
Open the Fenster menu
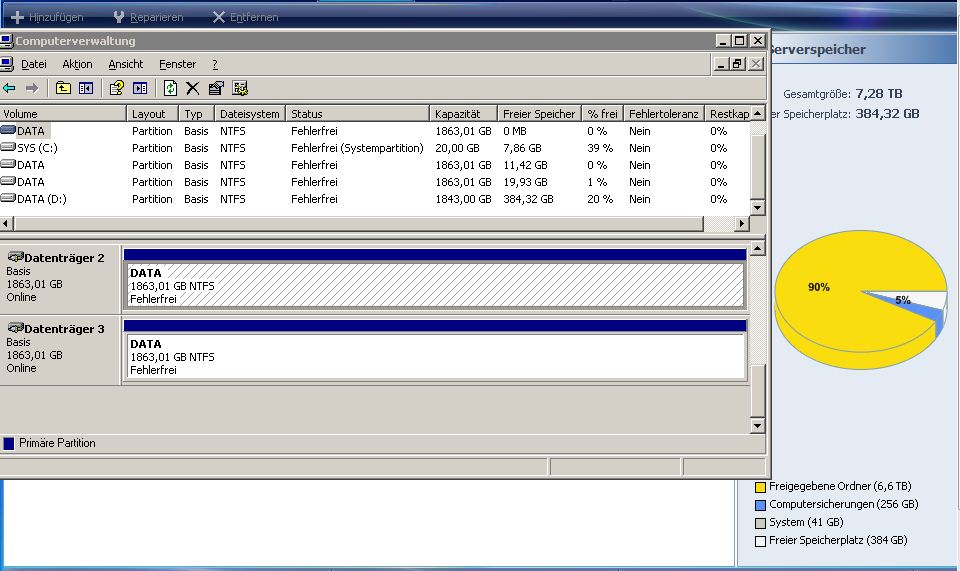(x=178, y=64)
